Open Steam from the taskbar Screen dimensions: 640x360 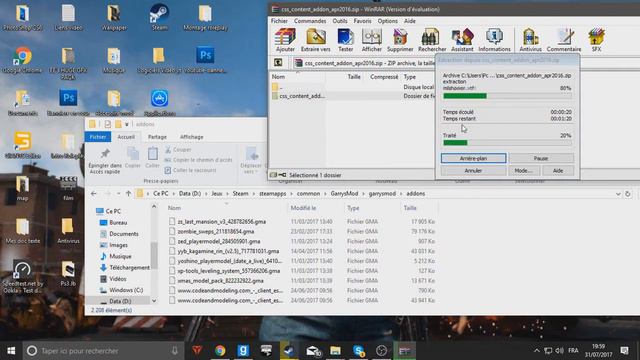(289, 351)
